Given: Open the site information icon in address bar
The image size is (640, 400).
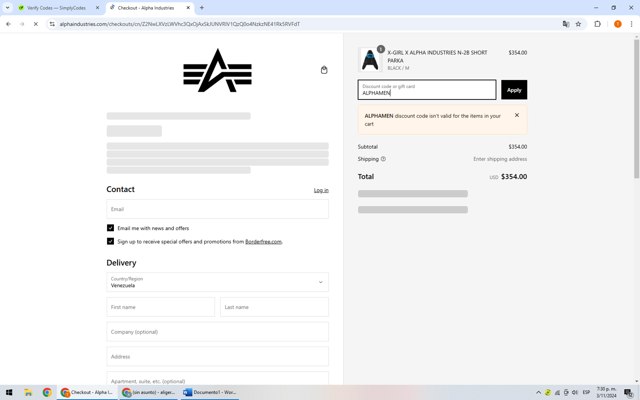Looking at the screenshot, I should tap(52, 24).
